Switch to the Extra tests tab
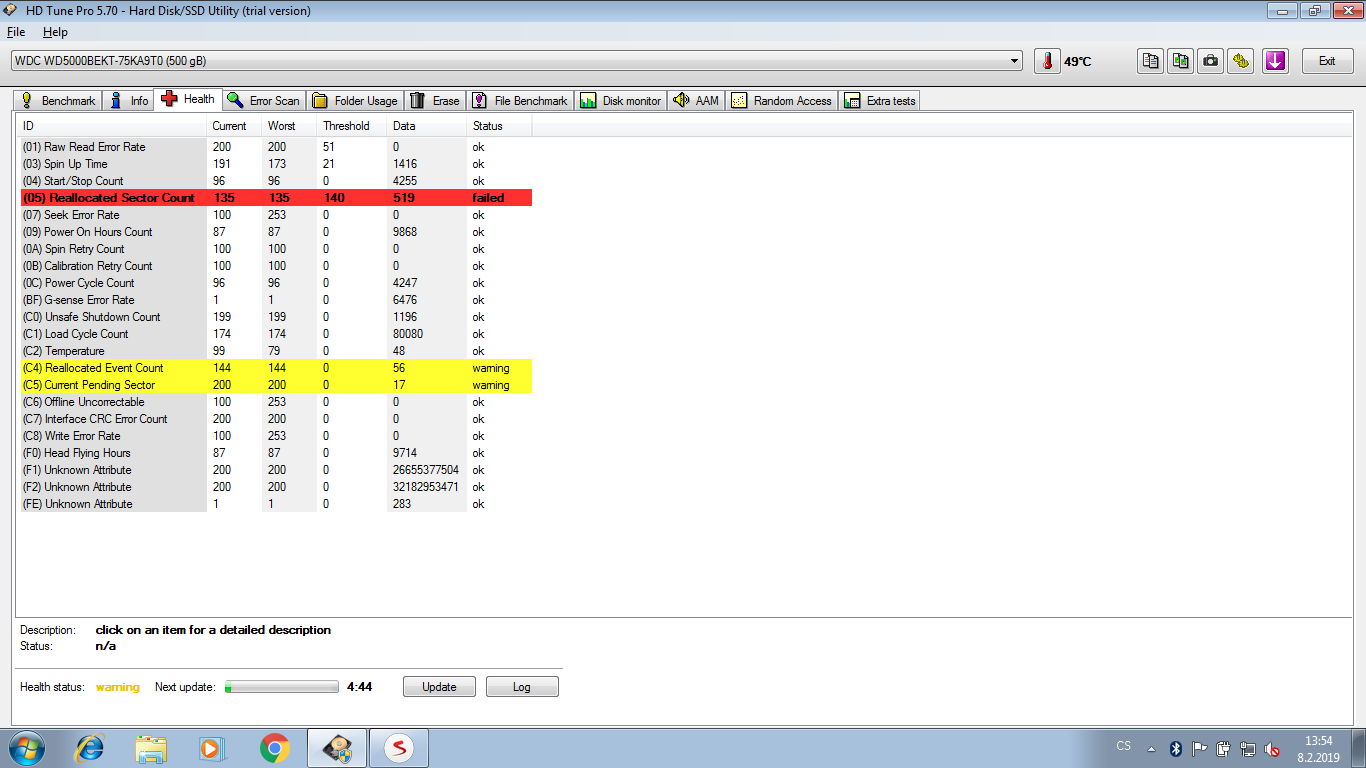Image resolution: width=1366 pixels, height=768 pixels. pyautogui.click(x=880, y=100)
